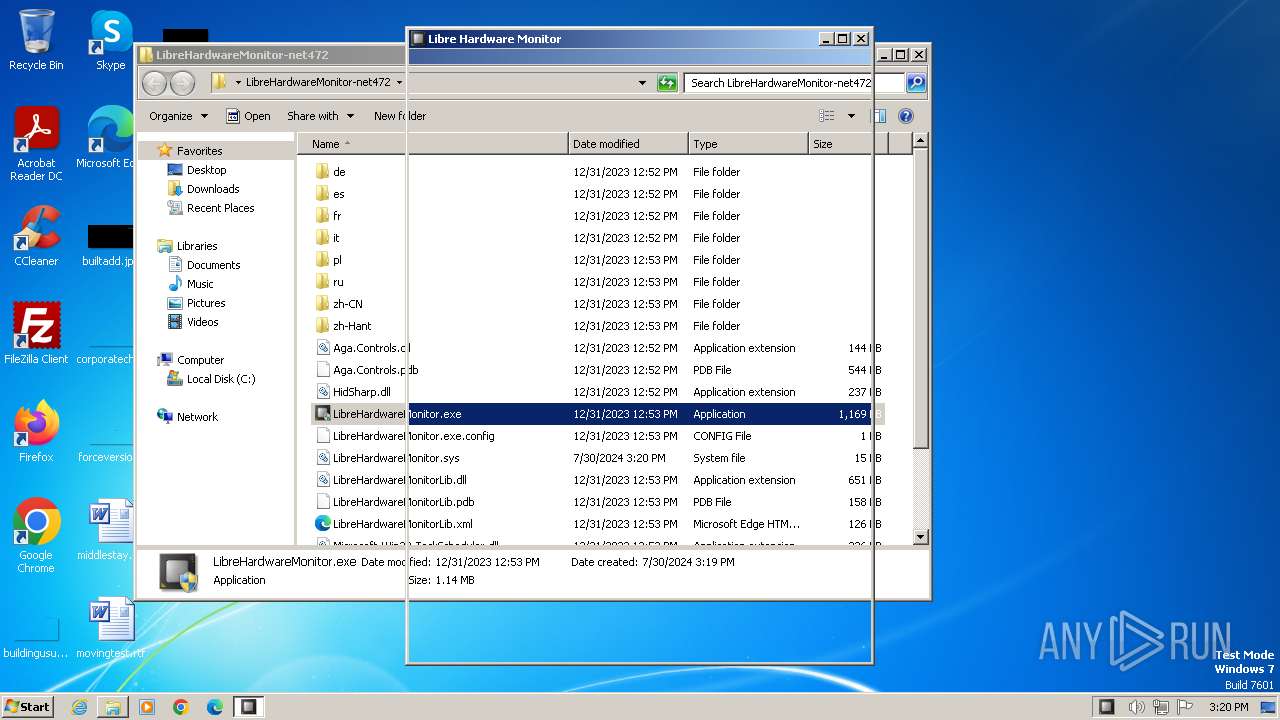1280x720 pixels.
Task: Select Recent Places under Favorites
Action: point(210,208)
